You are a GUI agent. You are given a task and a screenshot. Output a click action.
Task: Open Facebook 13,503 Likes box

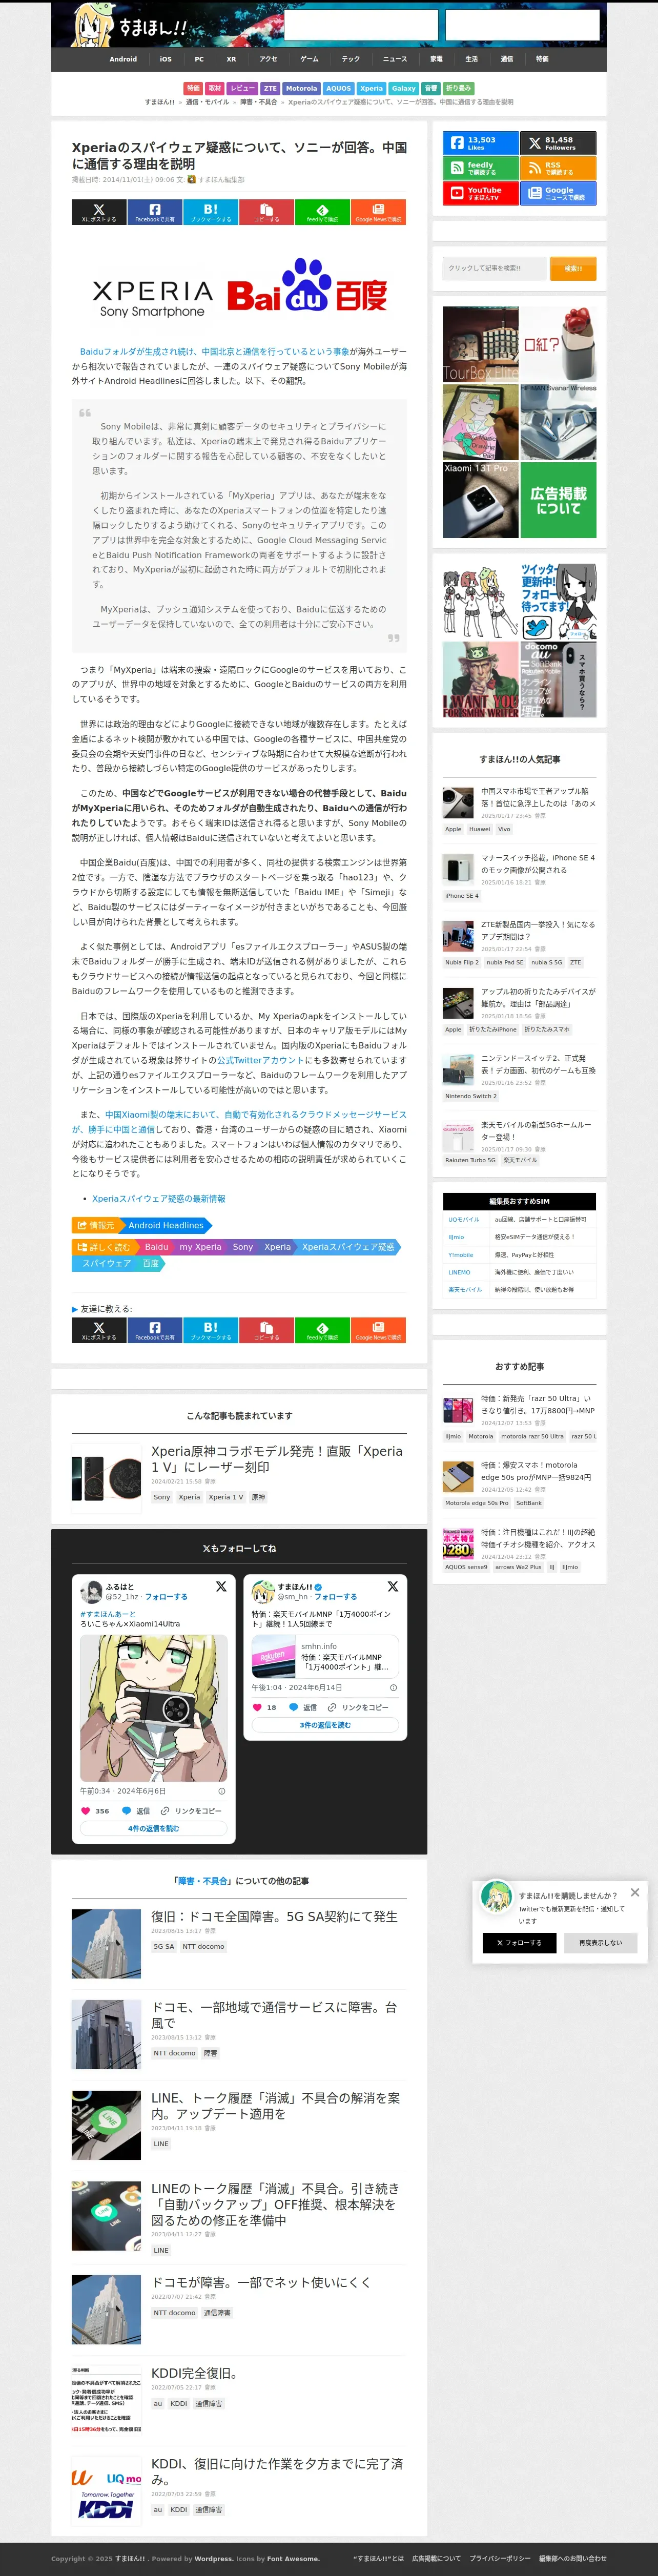pos(481,143)
